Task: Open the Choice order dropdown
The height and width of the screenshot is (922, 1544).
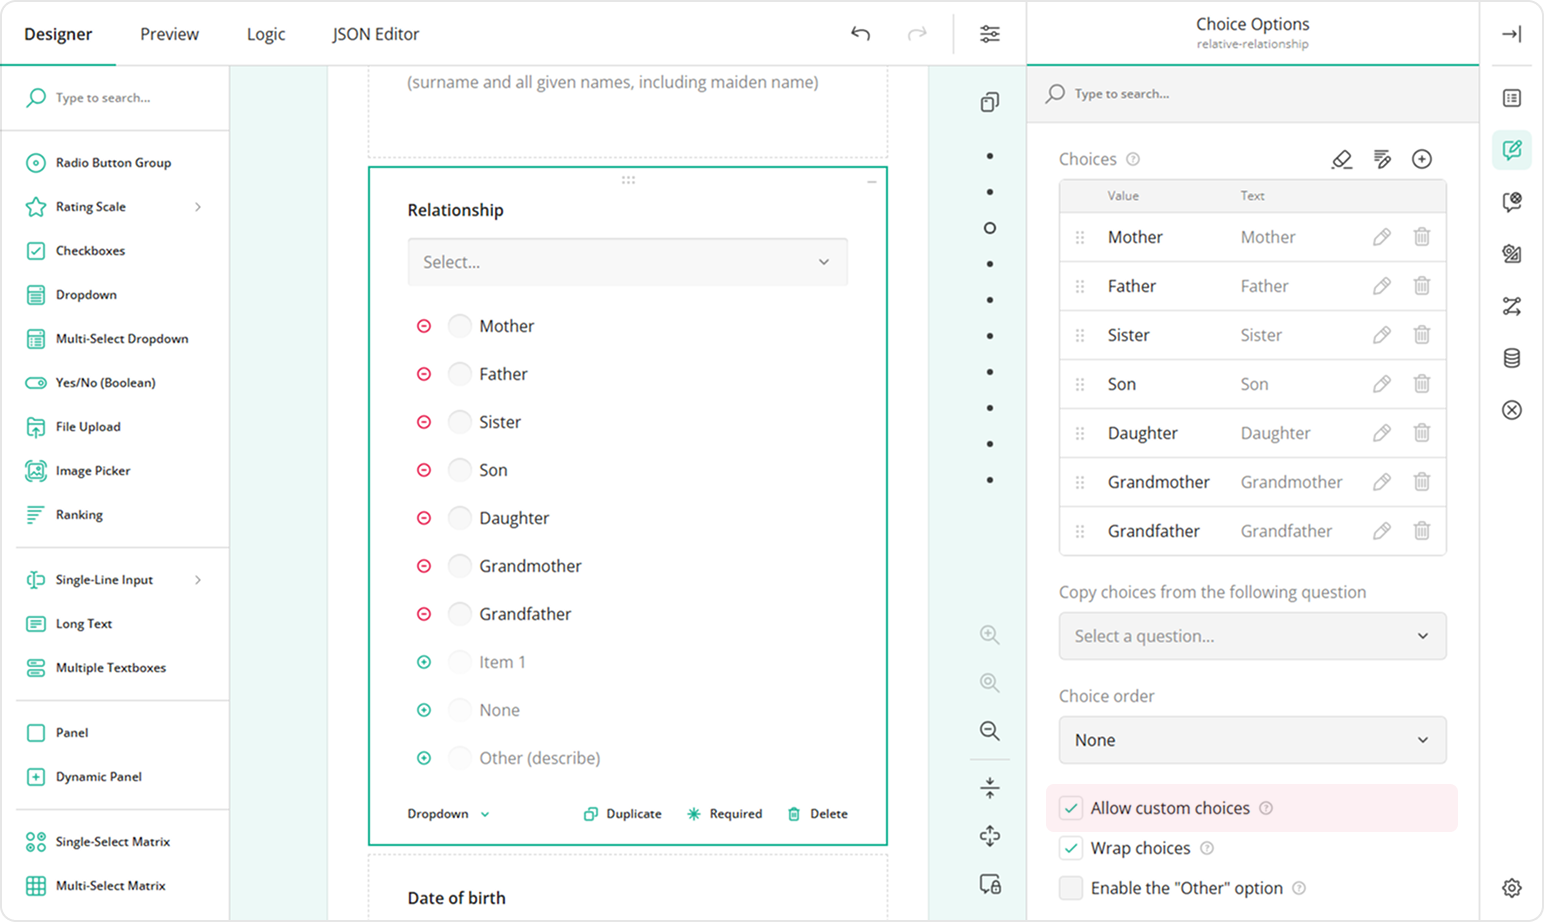Action: pyautogui.click(x=1251, y=740)
